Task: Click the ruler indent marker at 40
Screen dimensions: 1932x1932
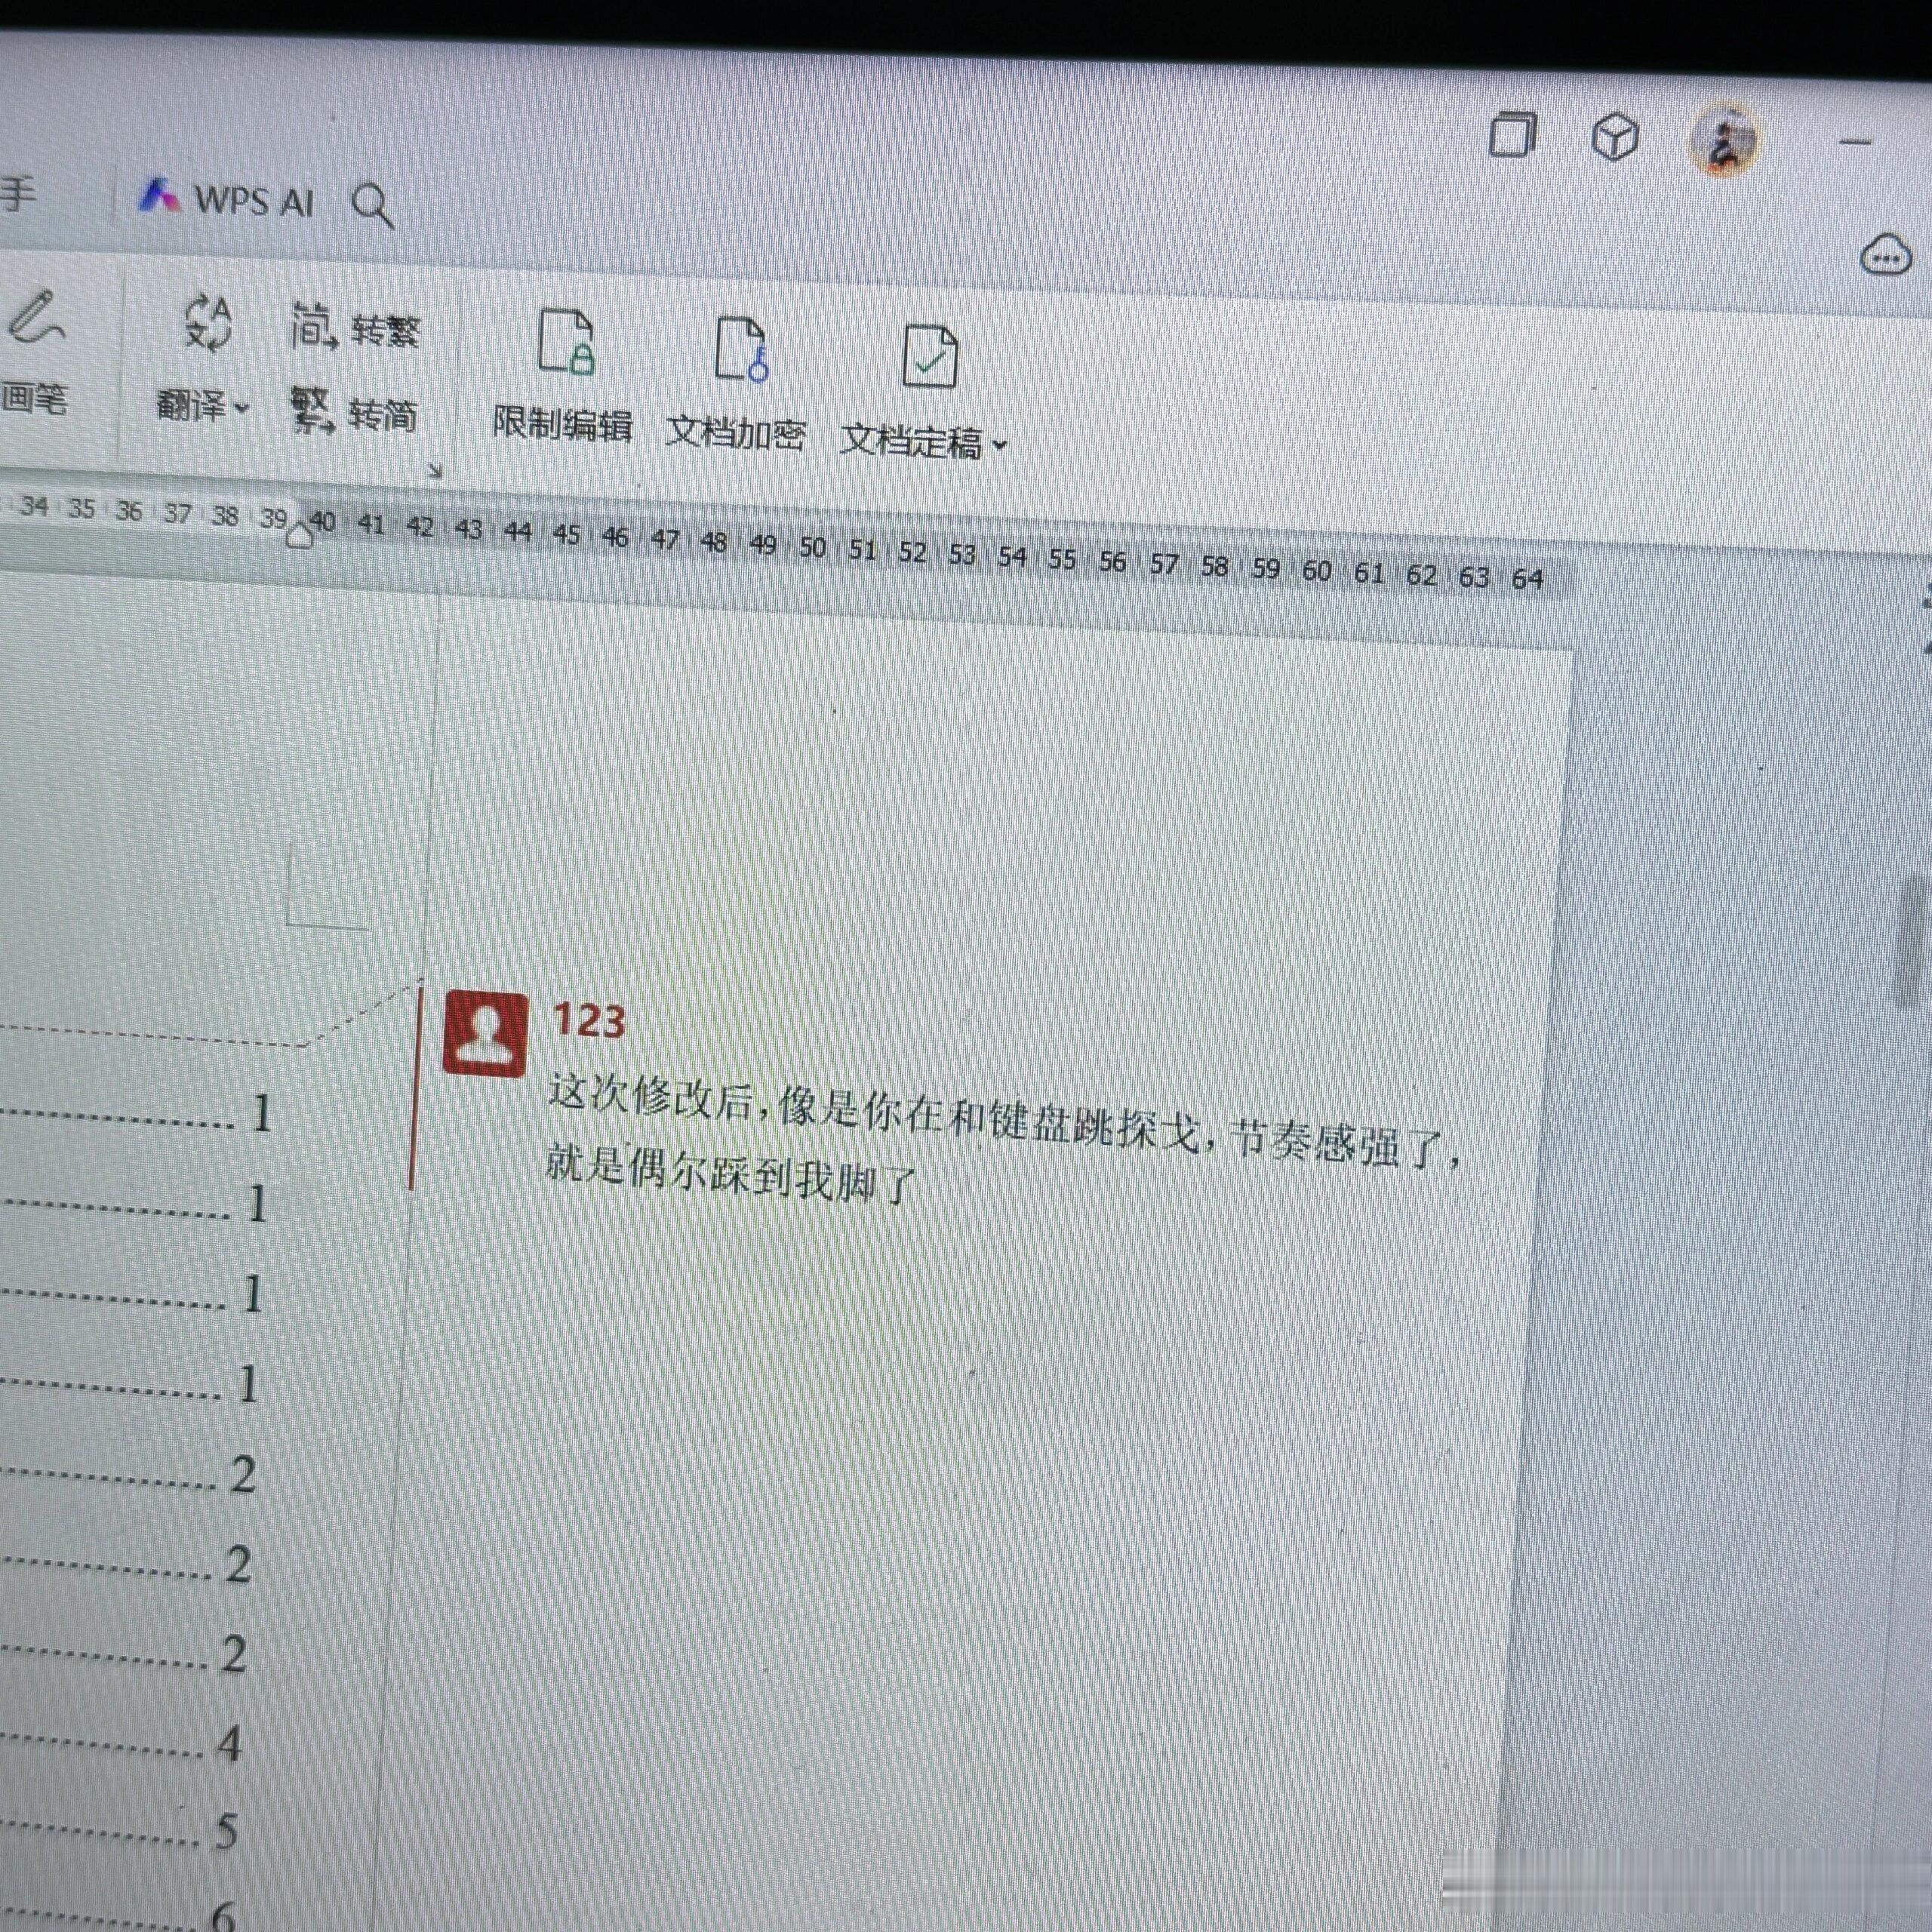Action: point(299,536)
